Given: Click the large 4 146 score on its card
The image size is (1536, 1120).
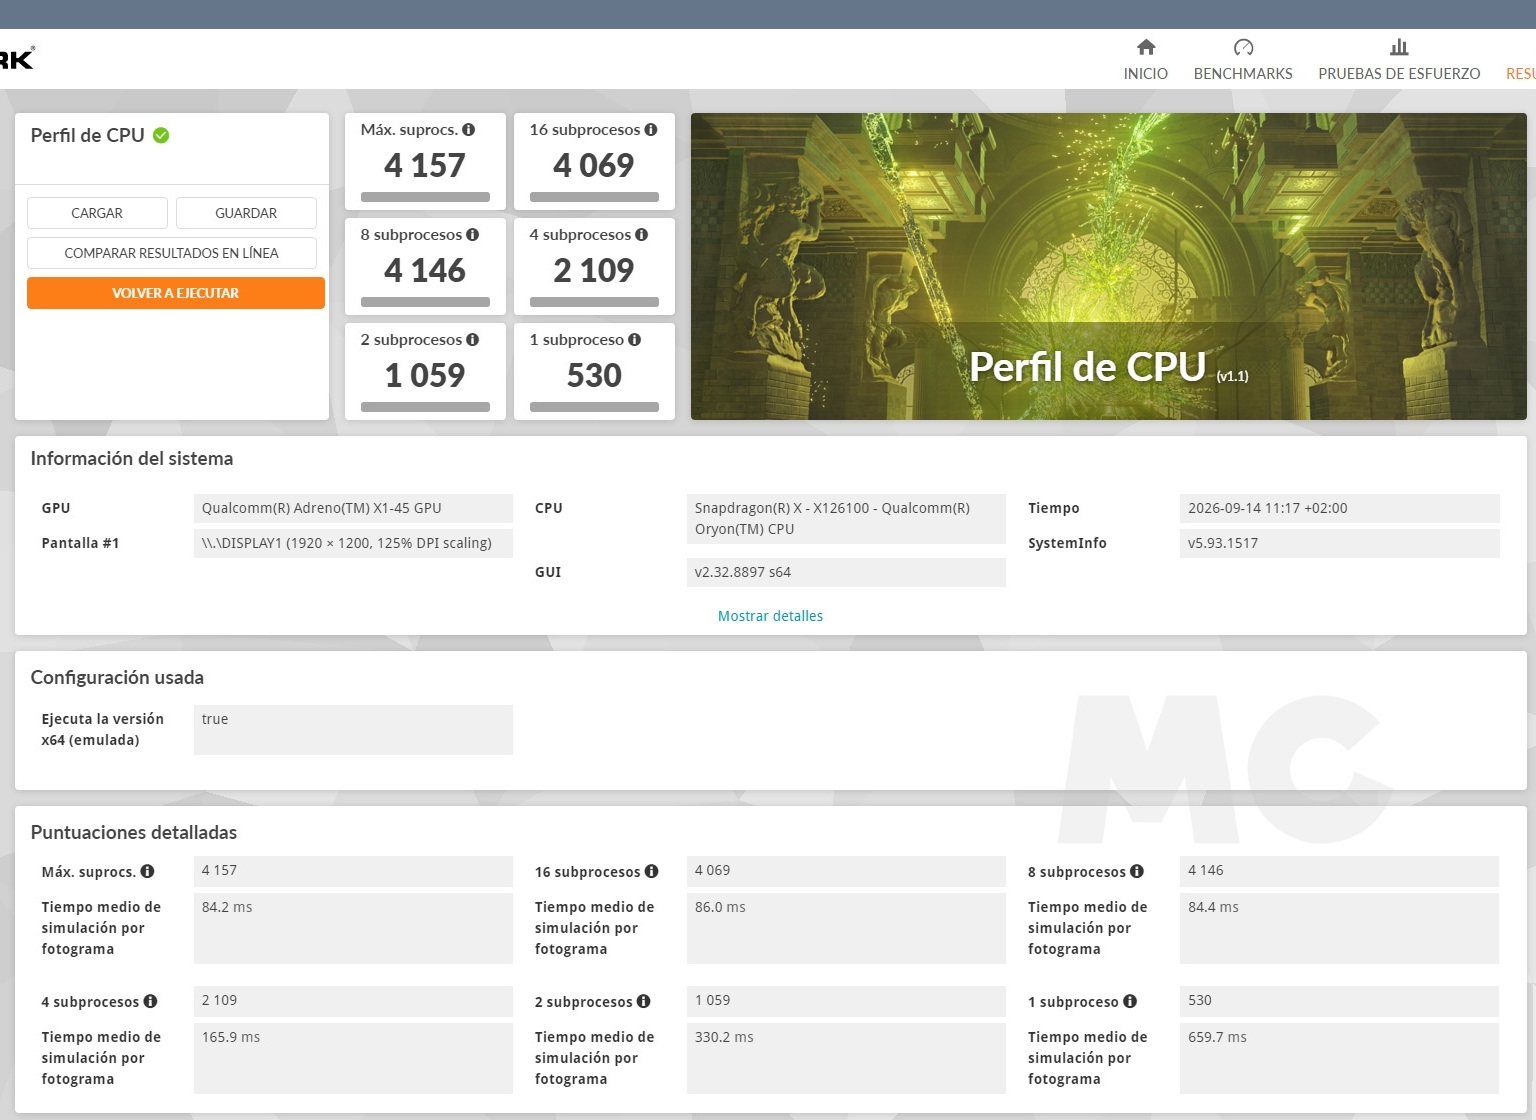Looking at the screenshot, I should [x=425, y=270].
